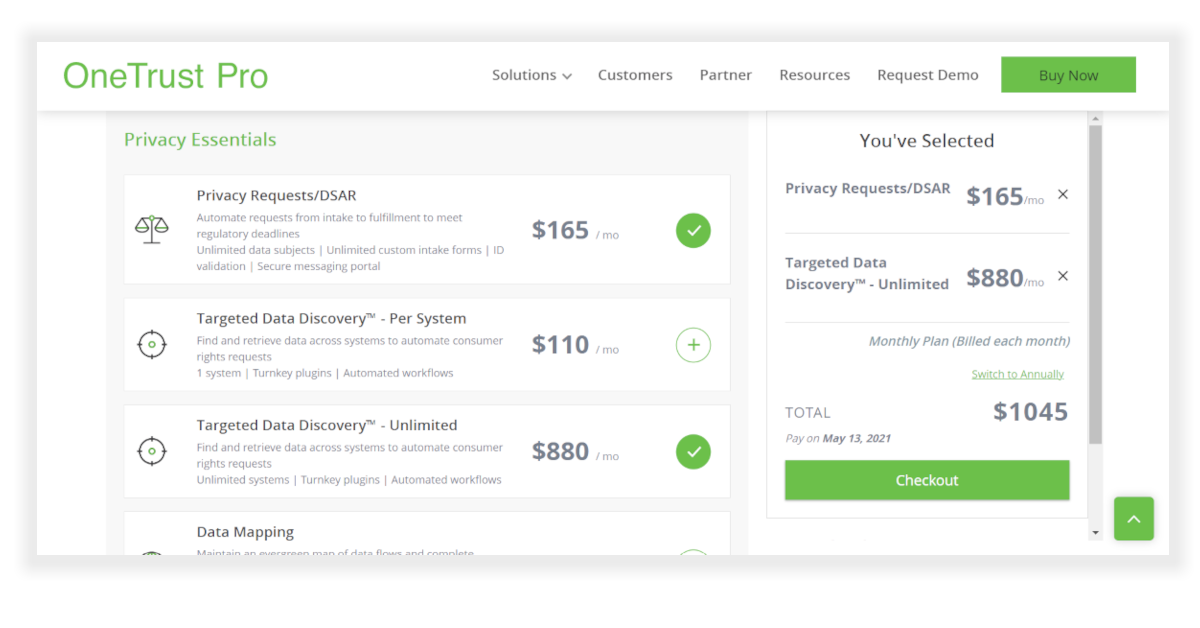Viewport: 1200px width, 628px height.
Task: Deselect Targeted Data Discovery Unlimited checkmark
Action: tap(693, 452)
